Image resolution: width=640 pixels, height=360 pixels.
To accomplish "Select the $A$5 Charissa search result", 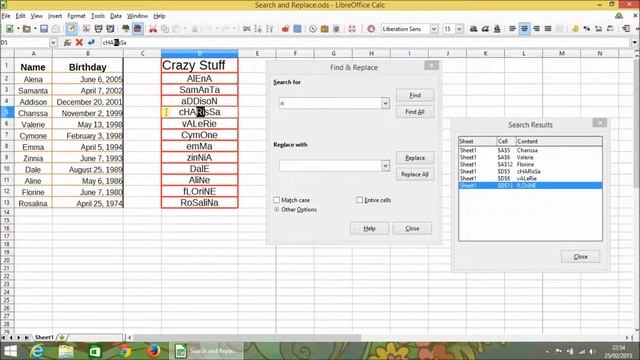I will point(530,151).
